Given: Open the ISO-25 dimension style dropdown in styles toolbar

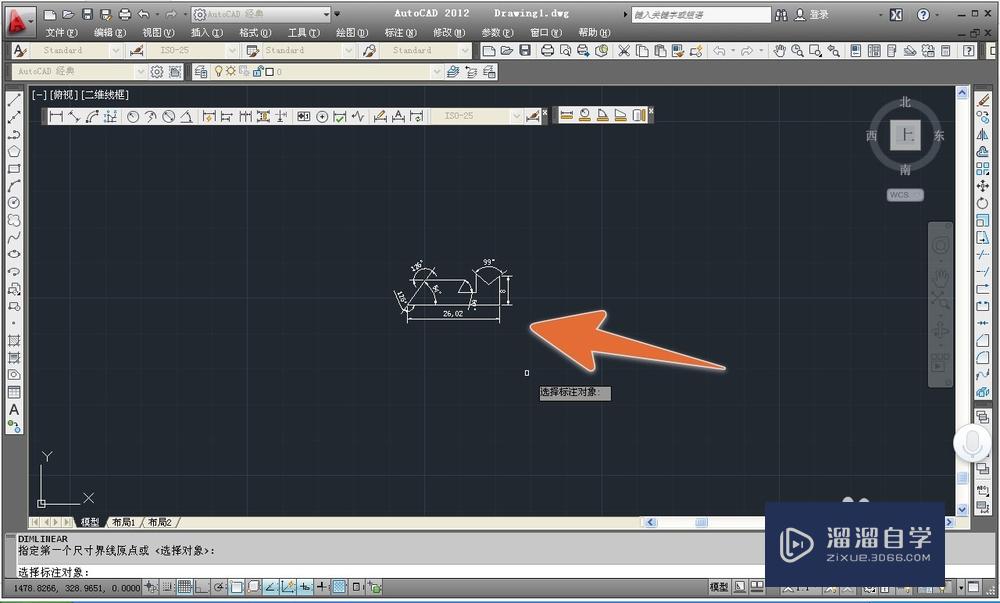Looking at the screenshot, I should pyautogui.click(x=232, y=50).
